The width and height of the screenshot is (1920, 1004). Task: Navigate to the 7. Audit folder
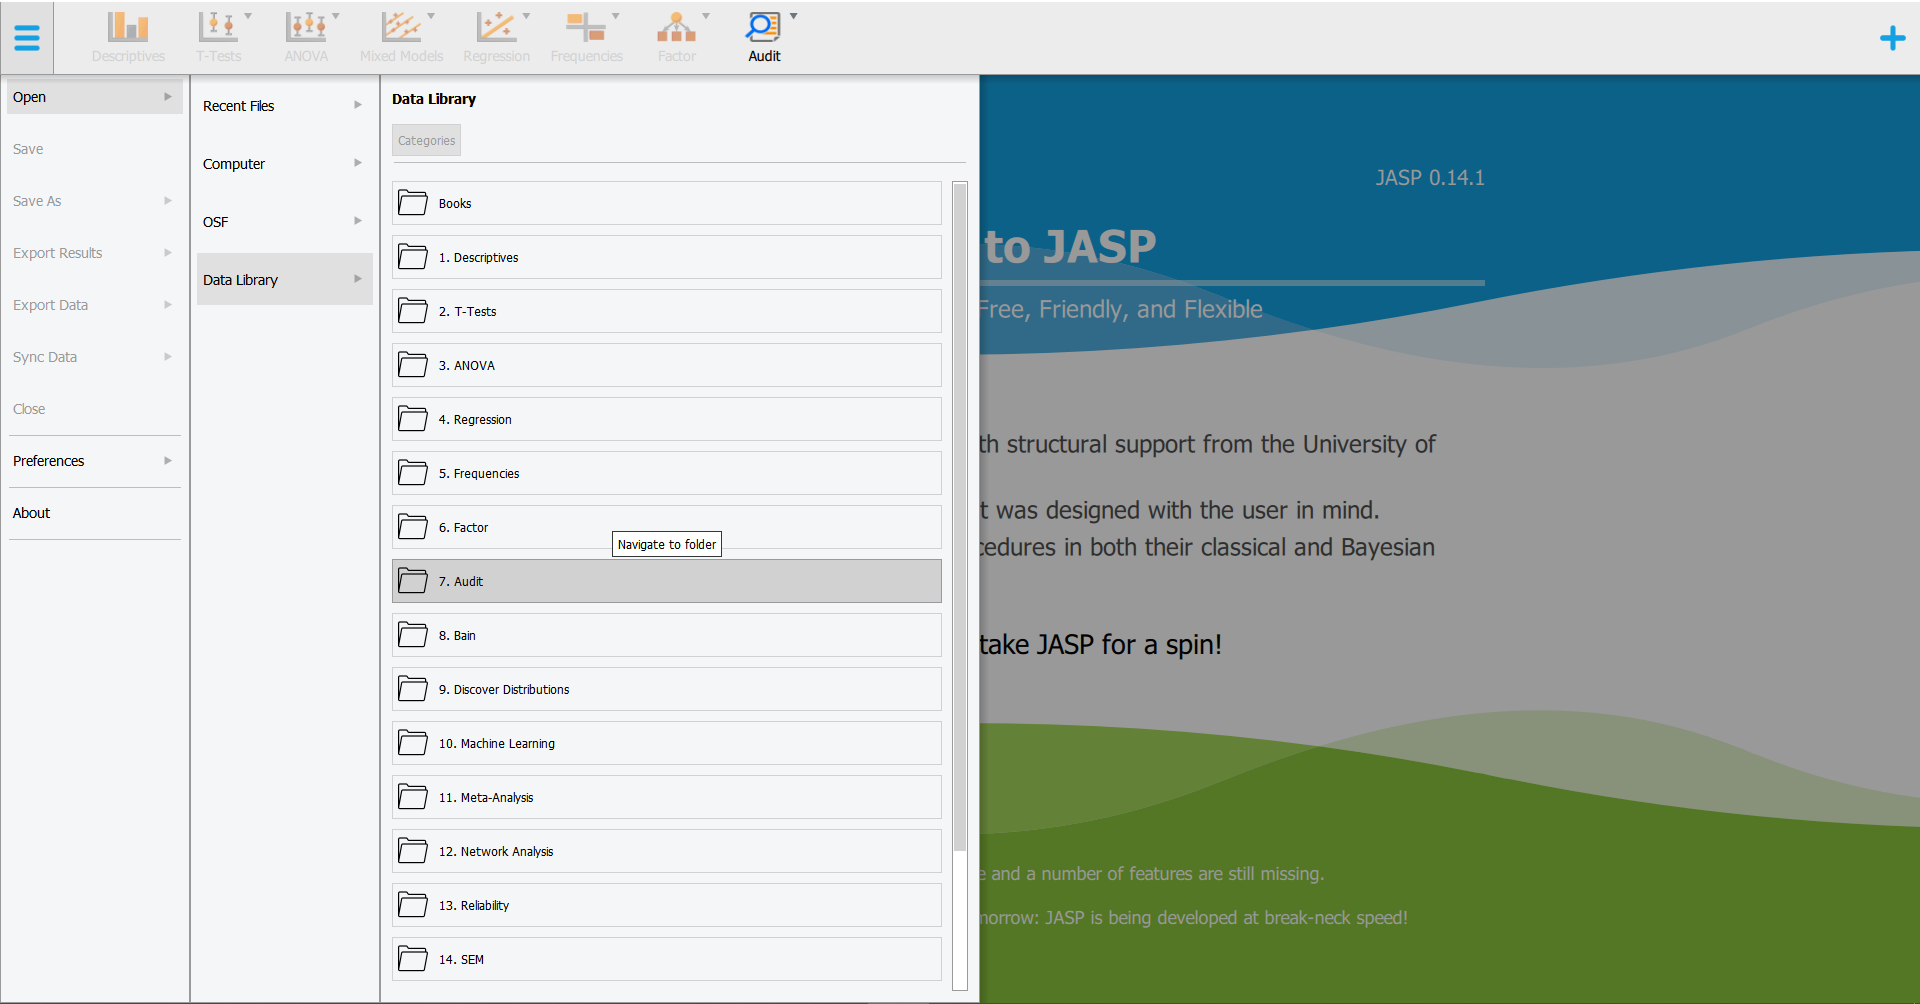click(x=666, y=581)
